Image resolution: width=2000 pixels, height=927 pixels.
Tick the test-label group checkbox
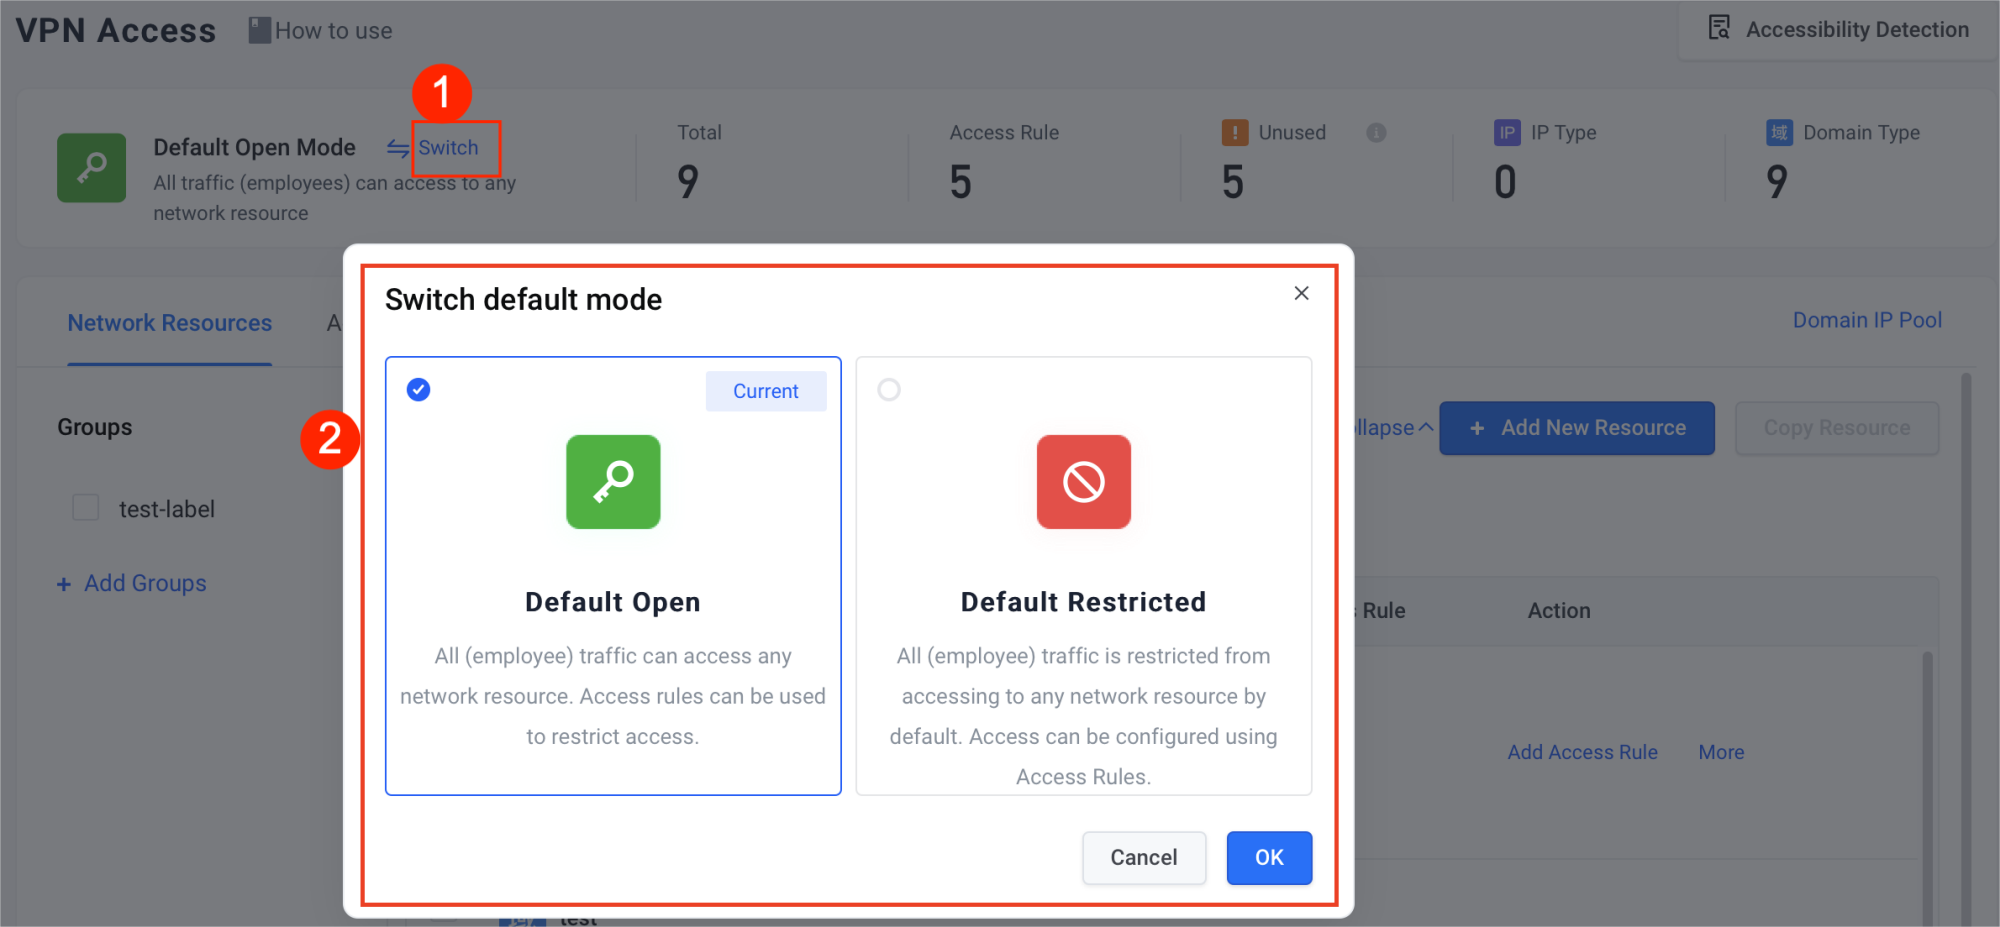click(x=86, y=508)
